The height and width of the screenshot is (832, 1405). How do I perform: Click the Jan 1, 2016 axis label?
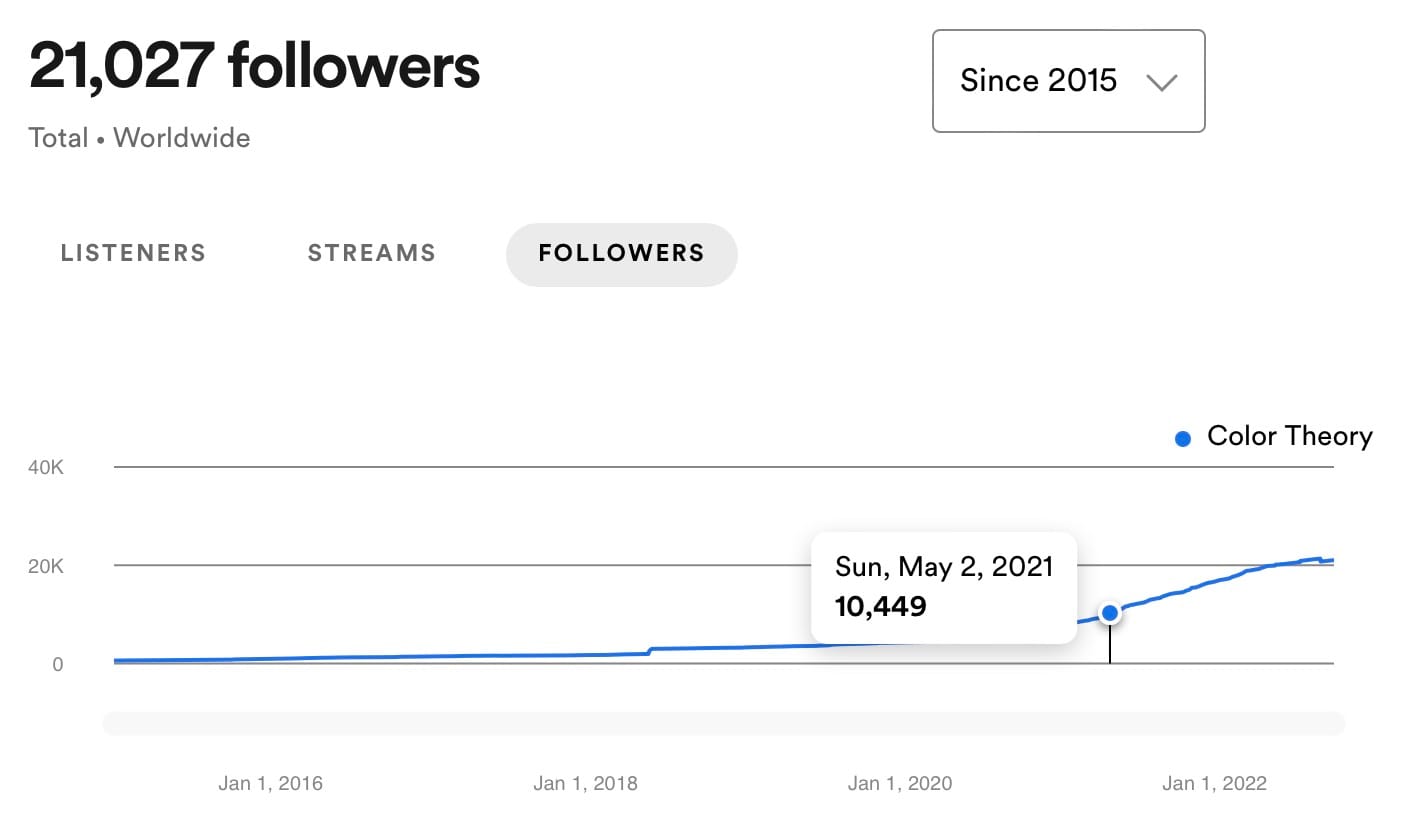[x=270, y=783]
